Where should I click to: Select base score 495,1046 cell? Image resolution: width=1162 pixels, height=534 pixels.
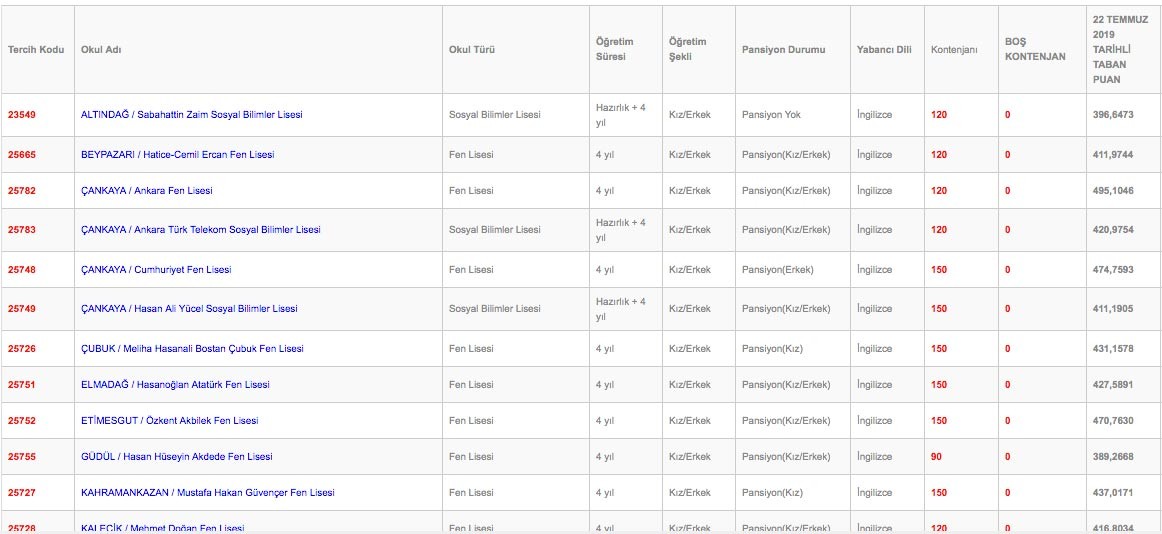click(x=1112, y=191)
